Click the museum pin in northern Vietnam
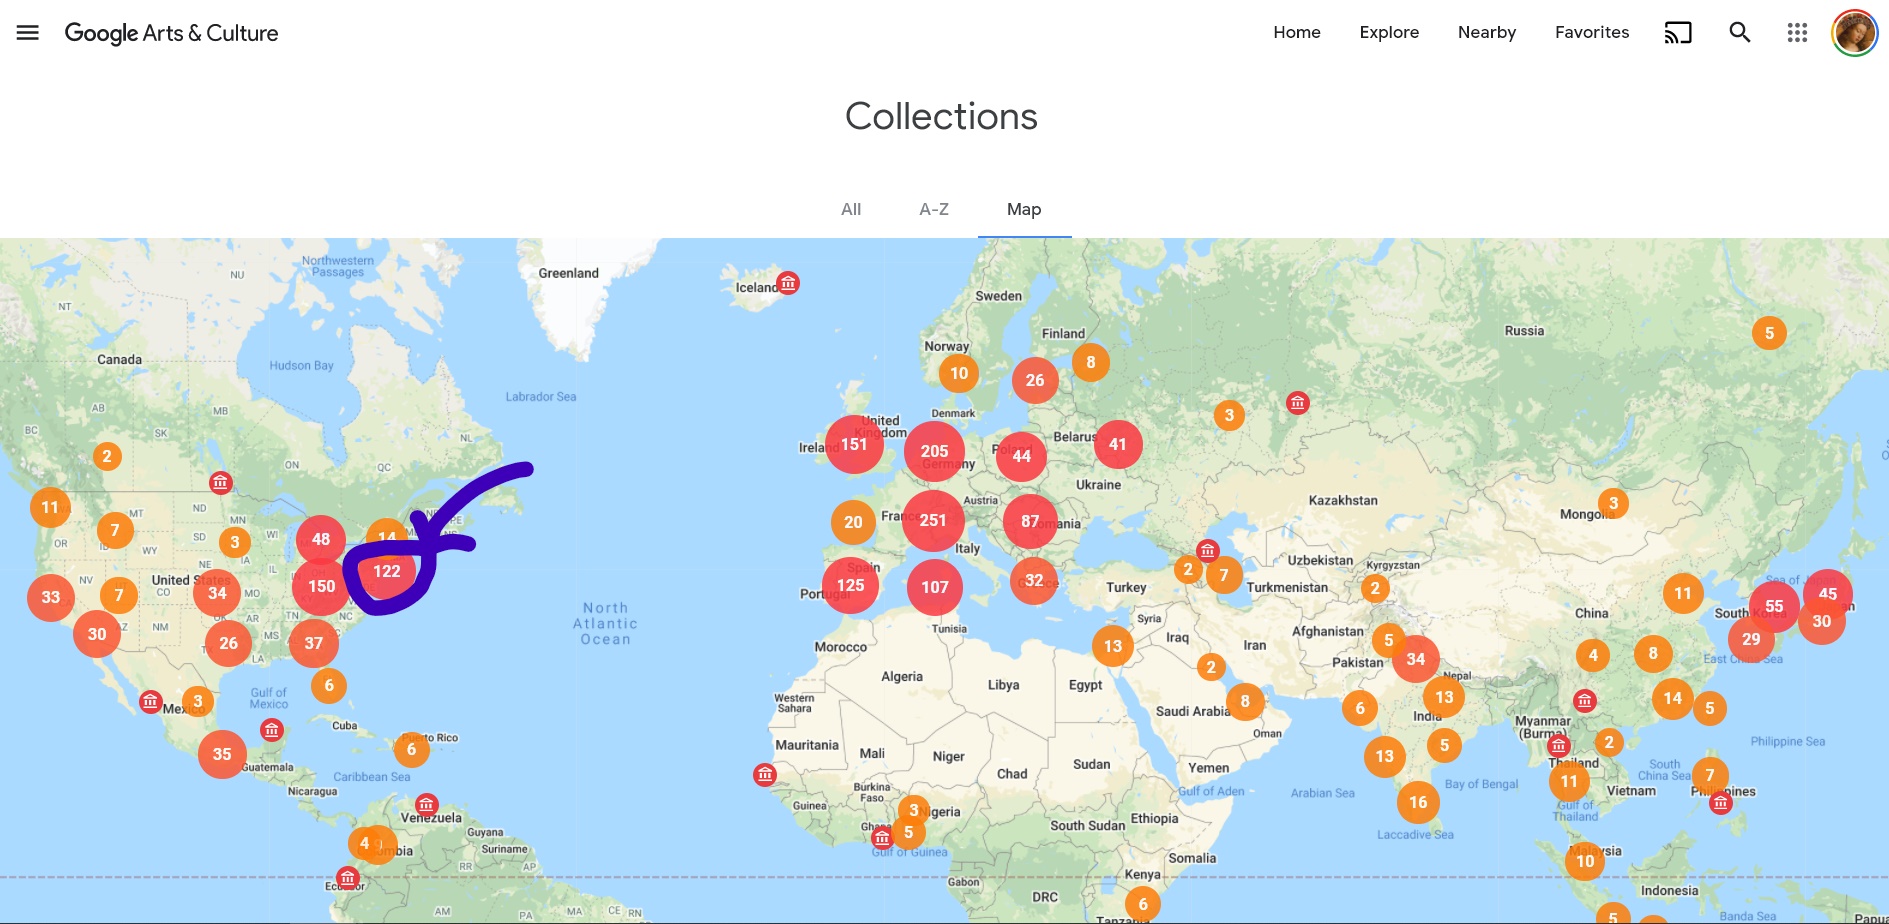The width and height of the screenshot is (1889, 924). [x=1585, y=700]
